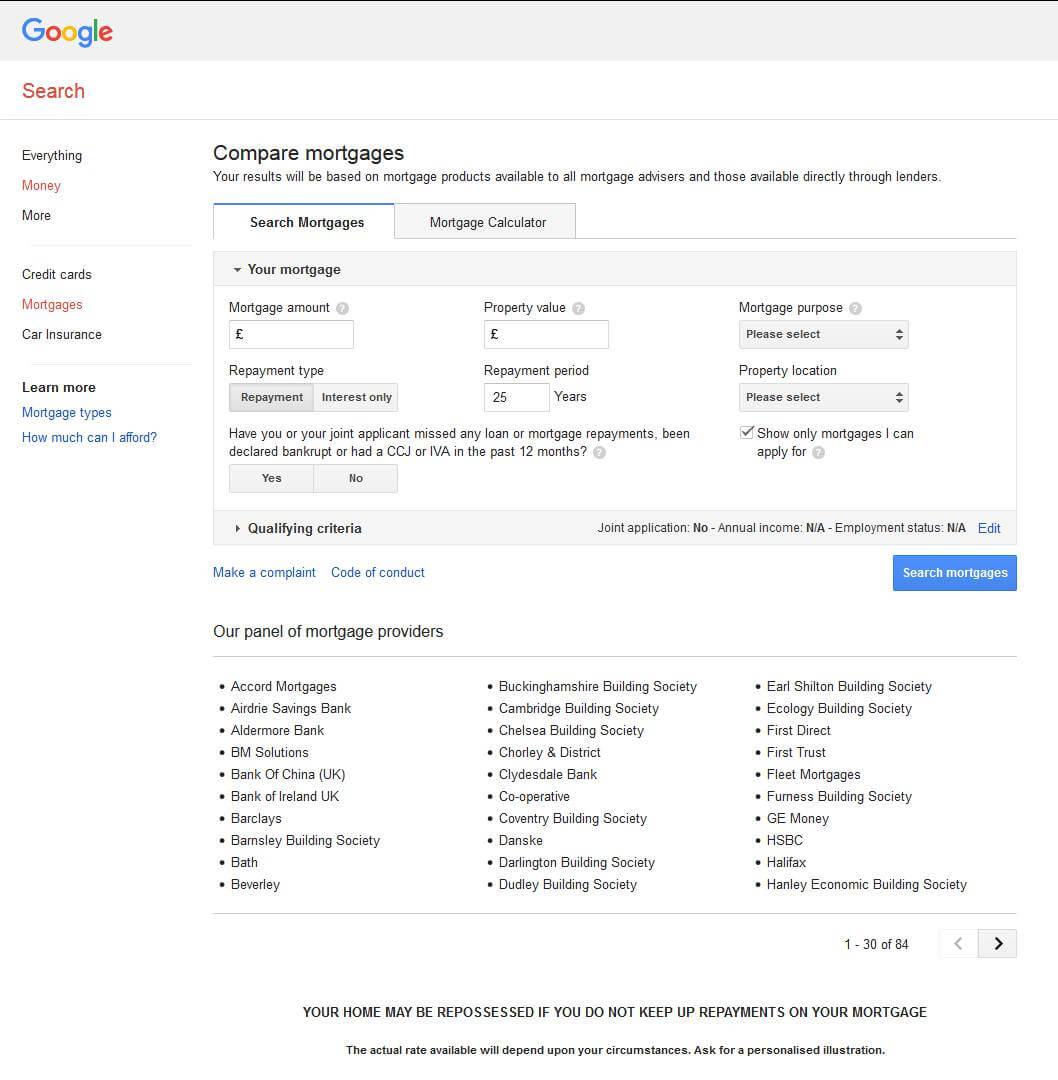This screenshot has width=1058, height=1080.
Task: Select Interest only repayment type
Action: coord(356,397)
